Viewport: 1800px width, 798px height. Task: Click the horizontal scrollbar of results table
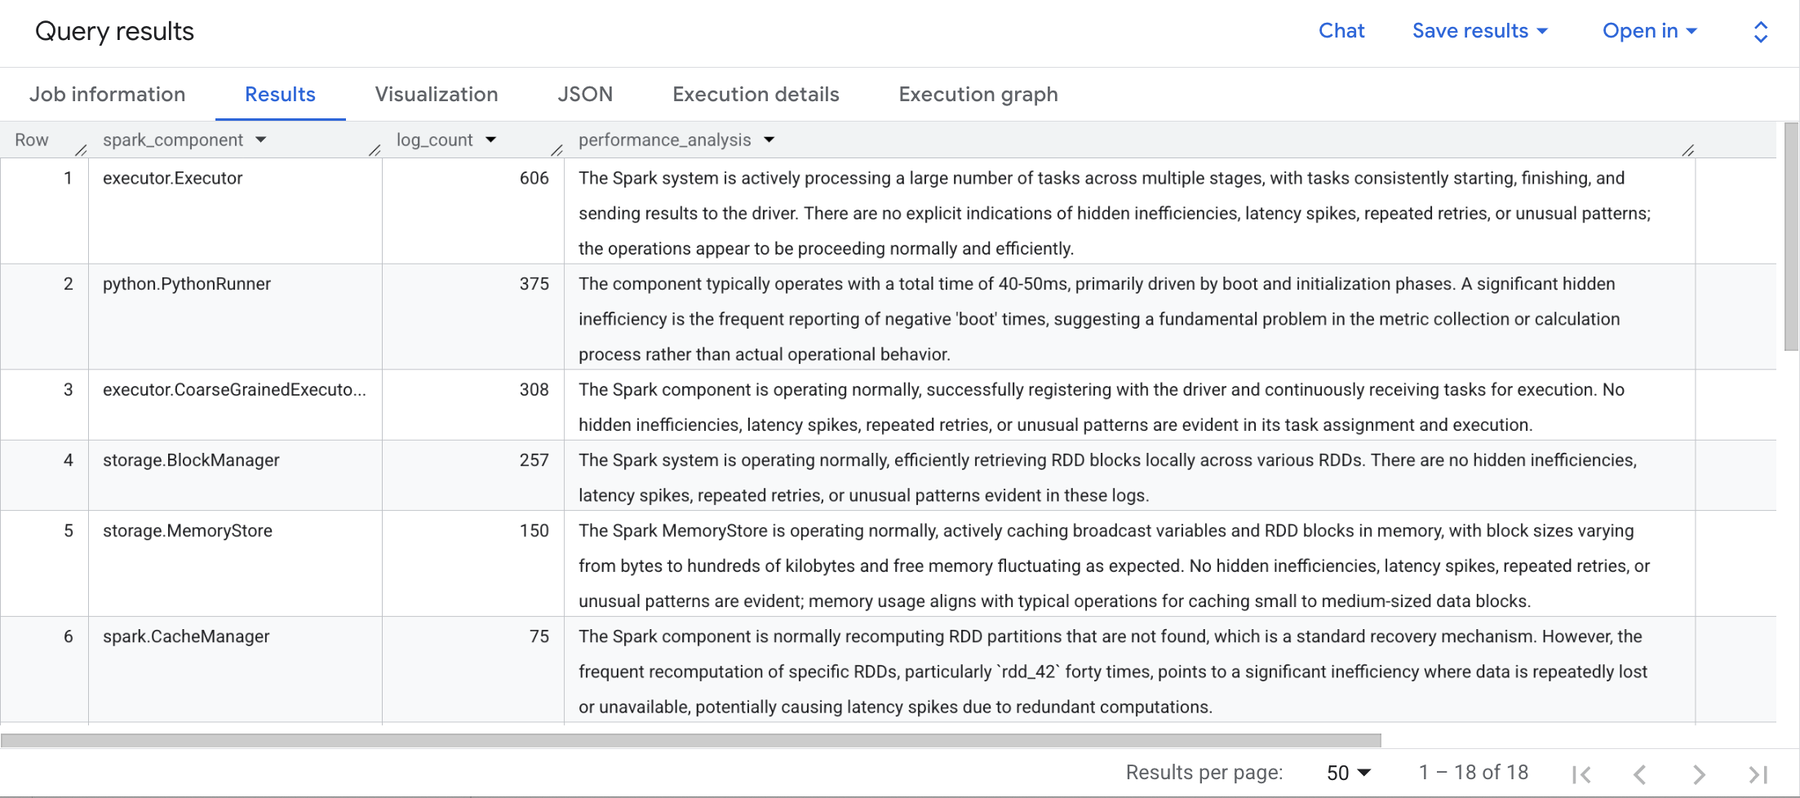coord(691,740)
